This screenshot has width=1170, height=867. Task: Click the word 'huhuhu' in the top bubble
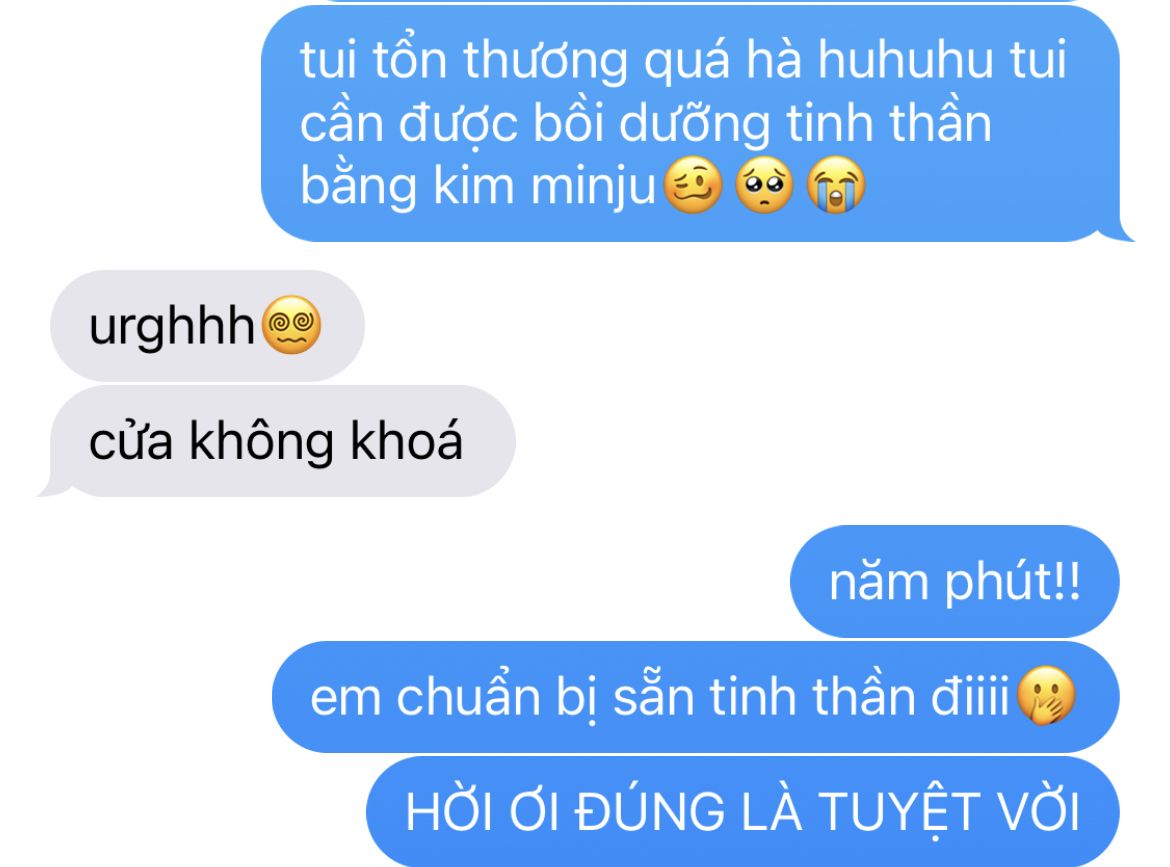click(x=906, y=60)
